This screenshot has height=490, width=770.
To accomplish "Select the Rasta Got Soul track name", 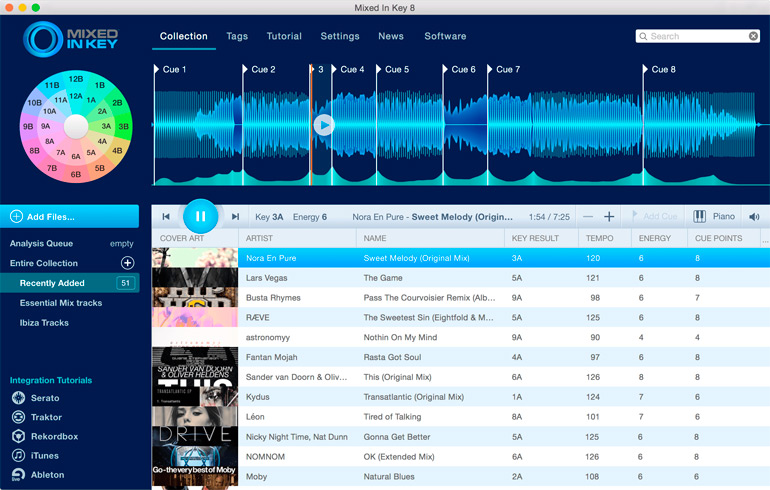I will (392, 357).
